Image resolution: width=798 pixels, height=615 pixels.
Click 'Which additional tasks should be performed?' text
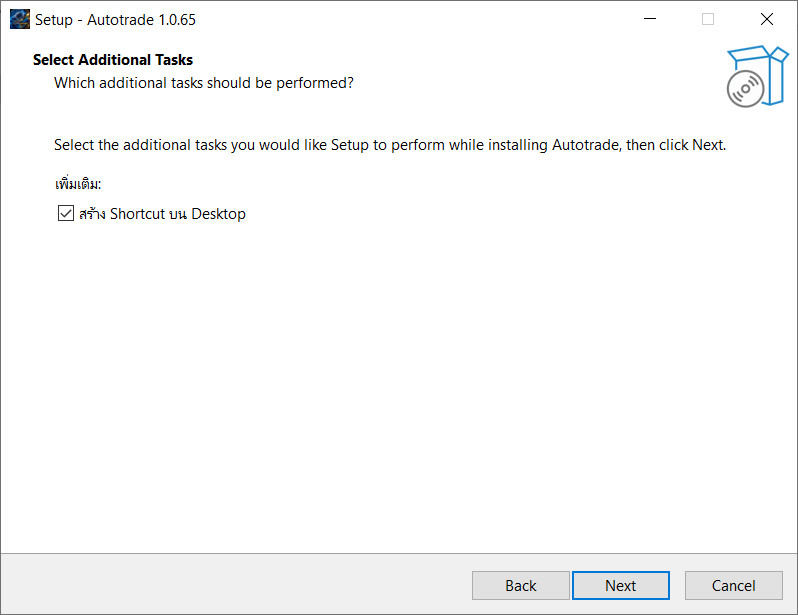204,82
